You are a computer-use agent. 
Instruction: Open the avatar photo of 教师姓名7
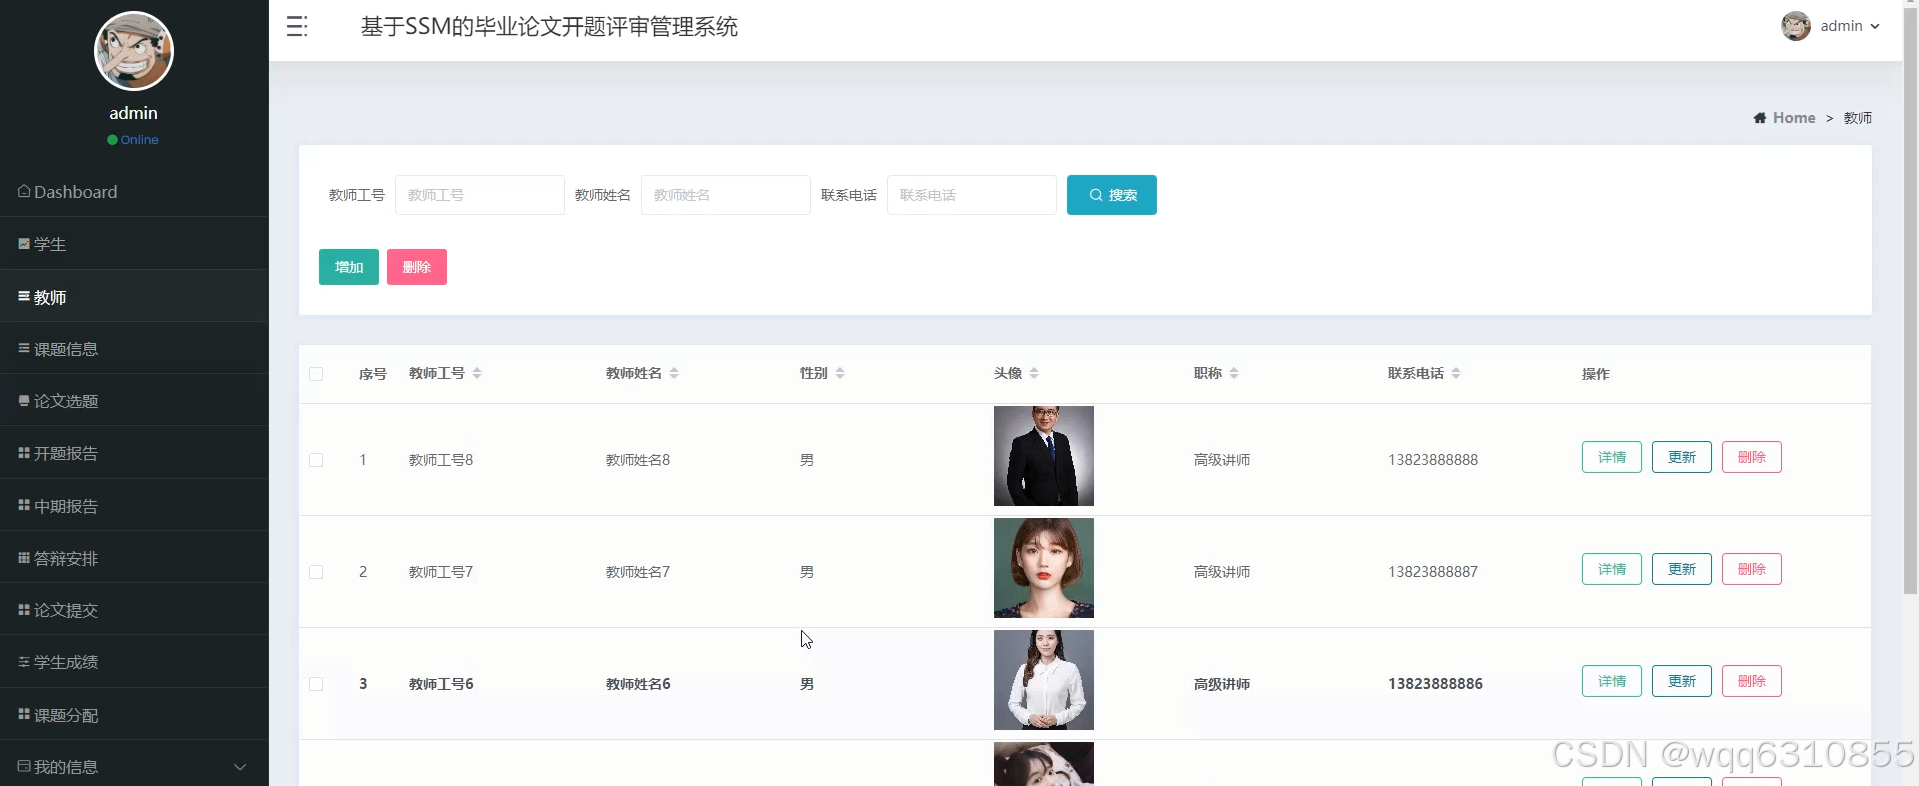pyautogui.click(x=1044, y=568)
